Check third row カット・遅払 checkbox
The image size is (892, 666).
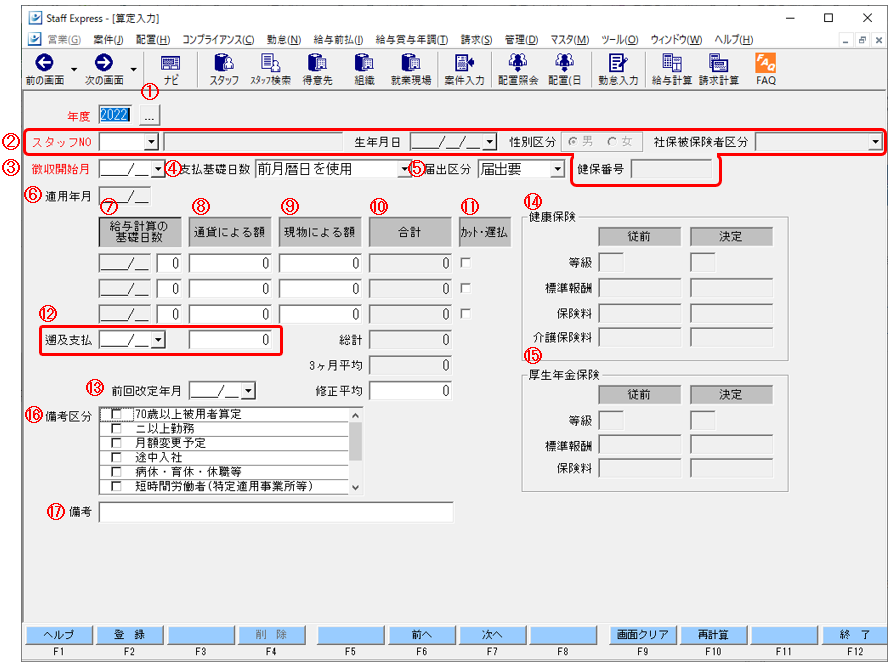(465, 313)
